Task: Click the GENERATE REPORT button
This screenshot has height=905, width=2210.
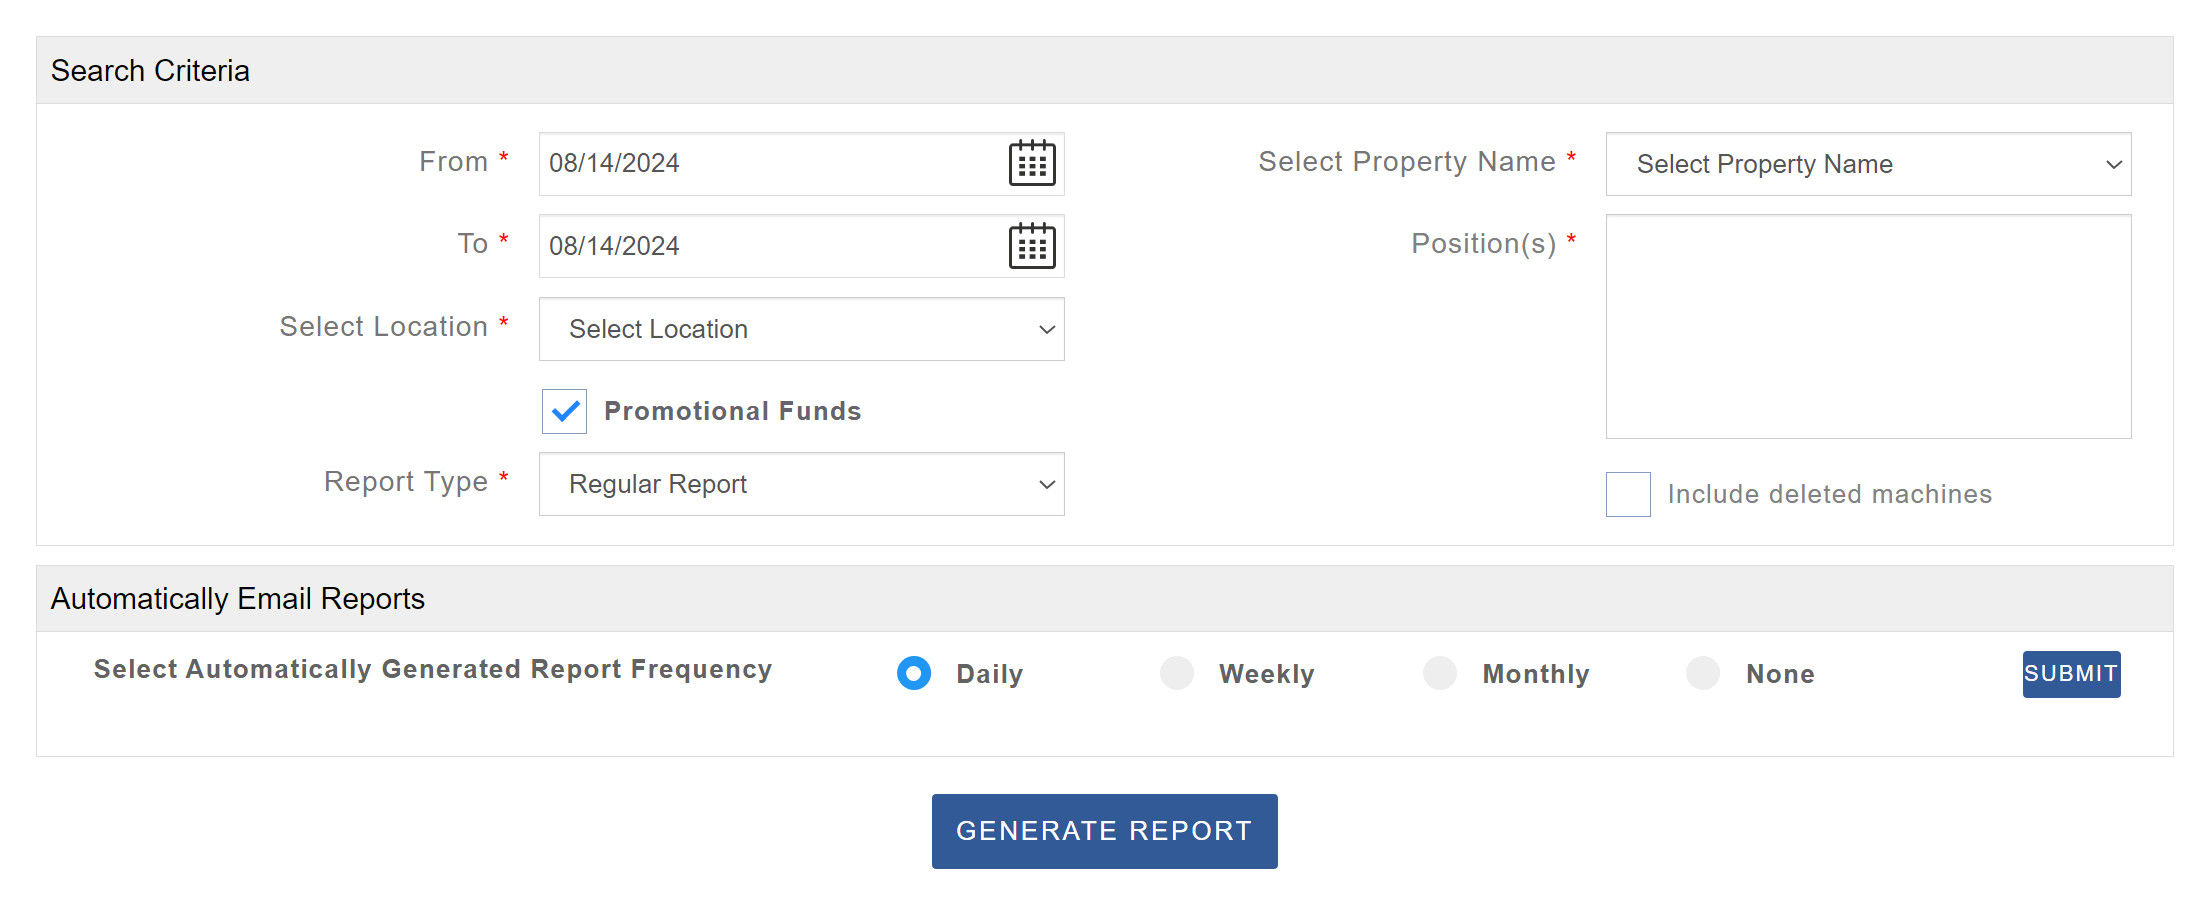Action: tap(1104, 831)
